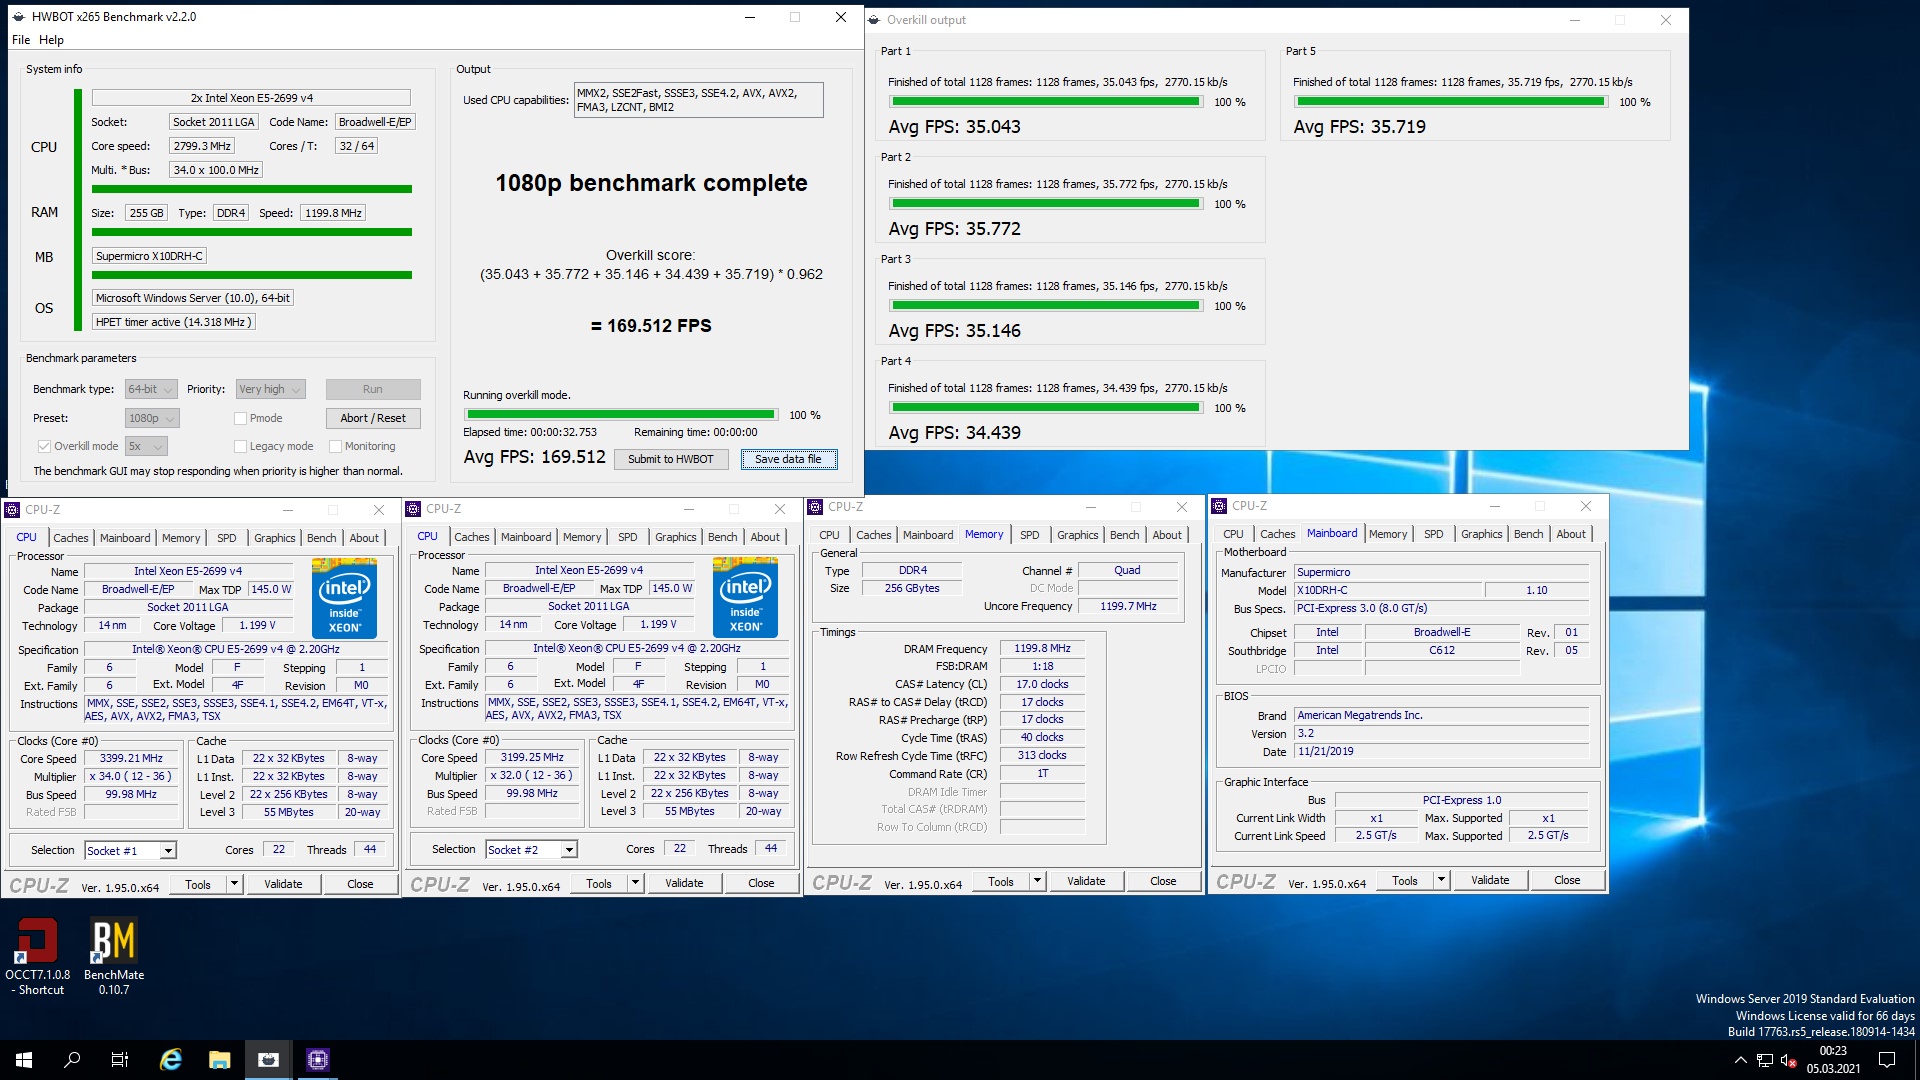
Task: Click the Supermicro X10DRH-C motherboard field
Action: pos(149,256)
